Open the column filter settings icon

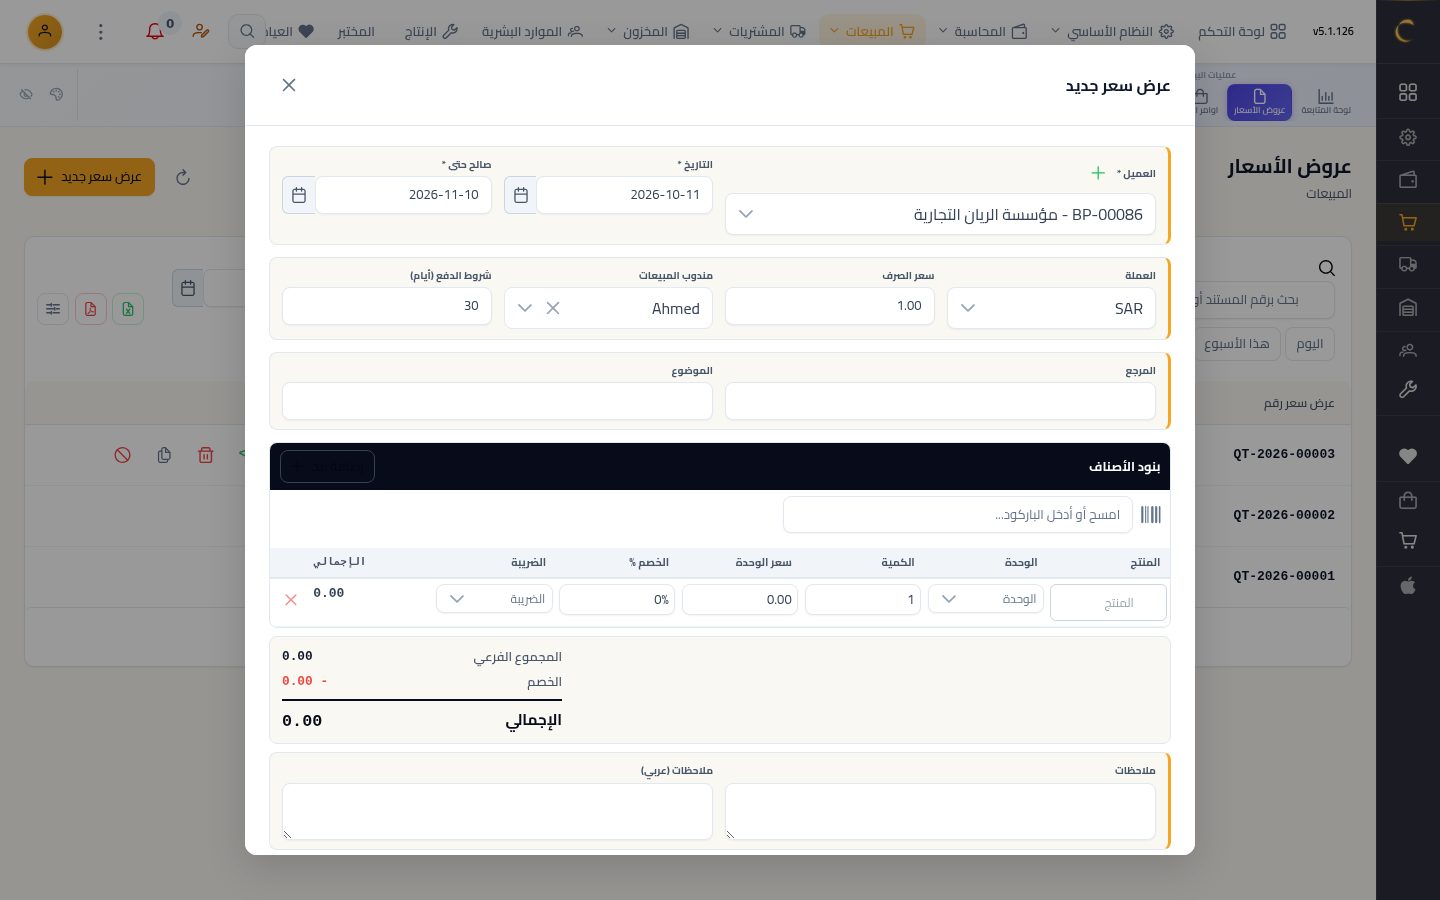pos(53,309)
